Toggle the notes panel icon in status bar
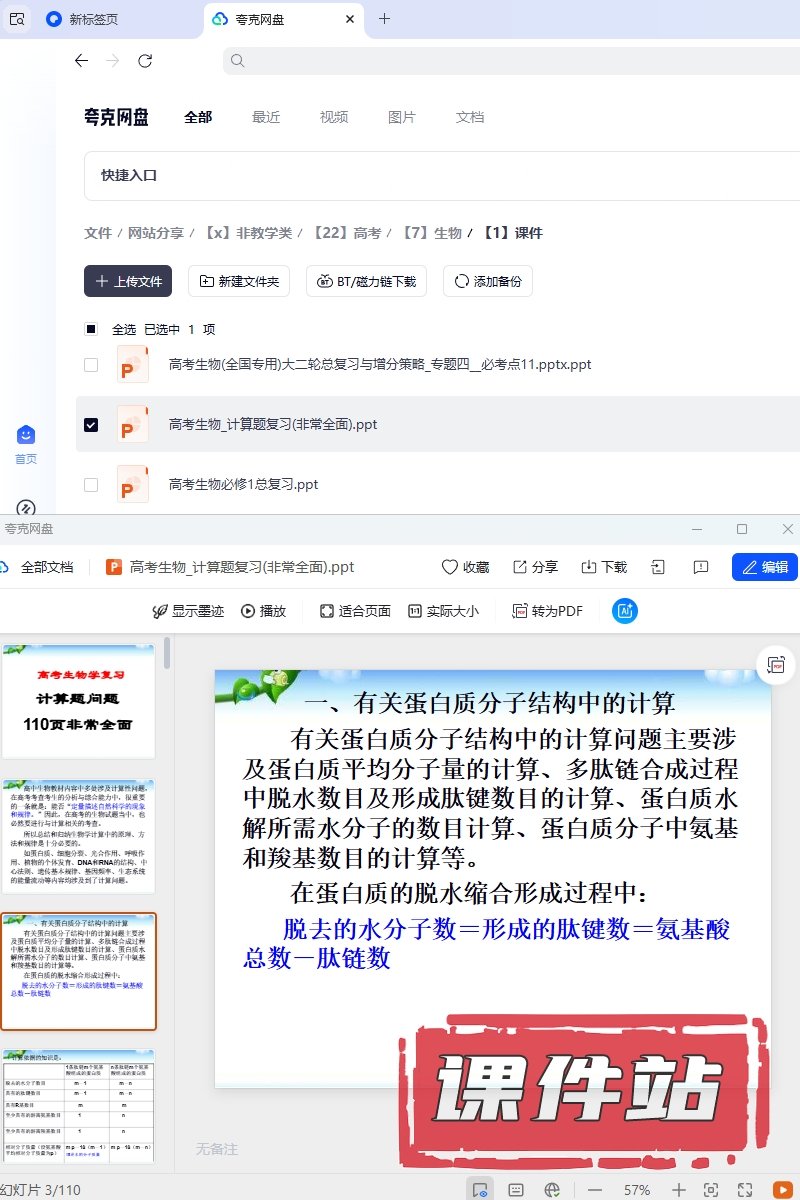 [516, 1190]
